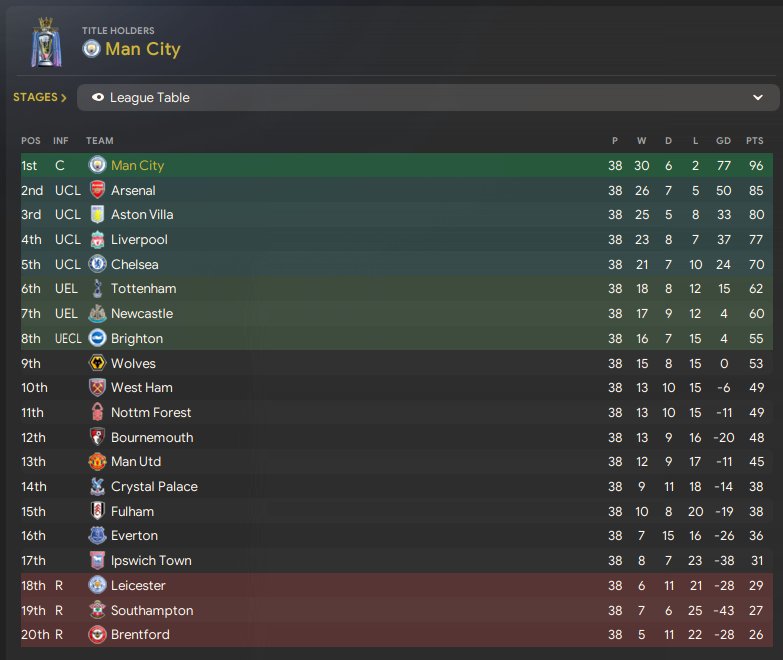Screen dimensions: 783x660
Task: Open the League Table dropdown
Action: [x=427, y=98]
